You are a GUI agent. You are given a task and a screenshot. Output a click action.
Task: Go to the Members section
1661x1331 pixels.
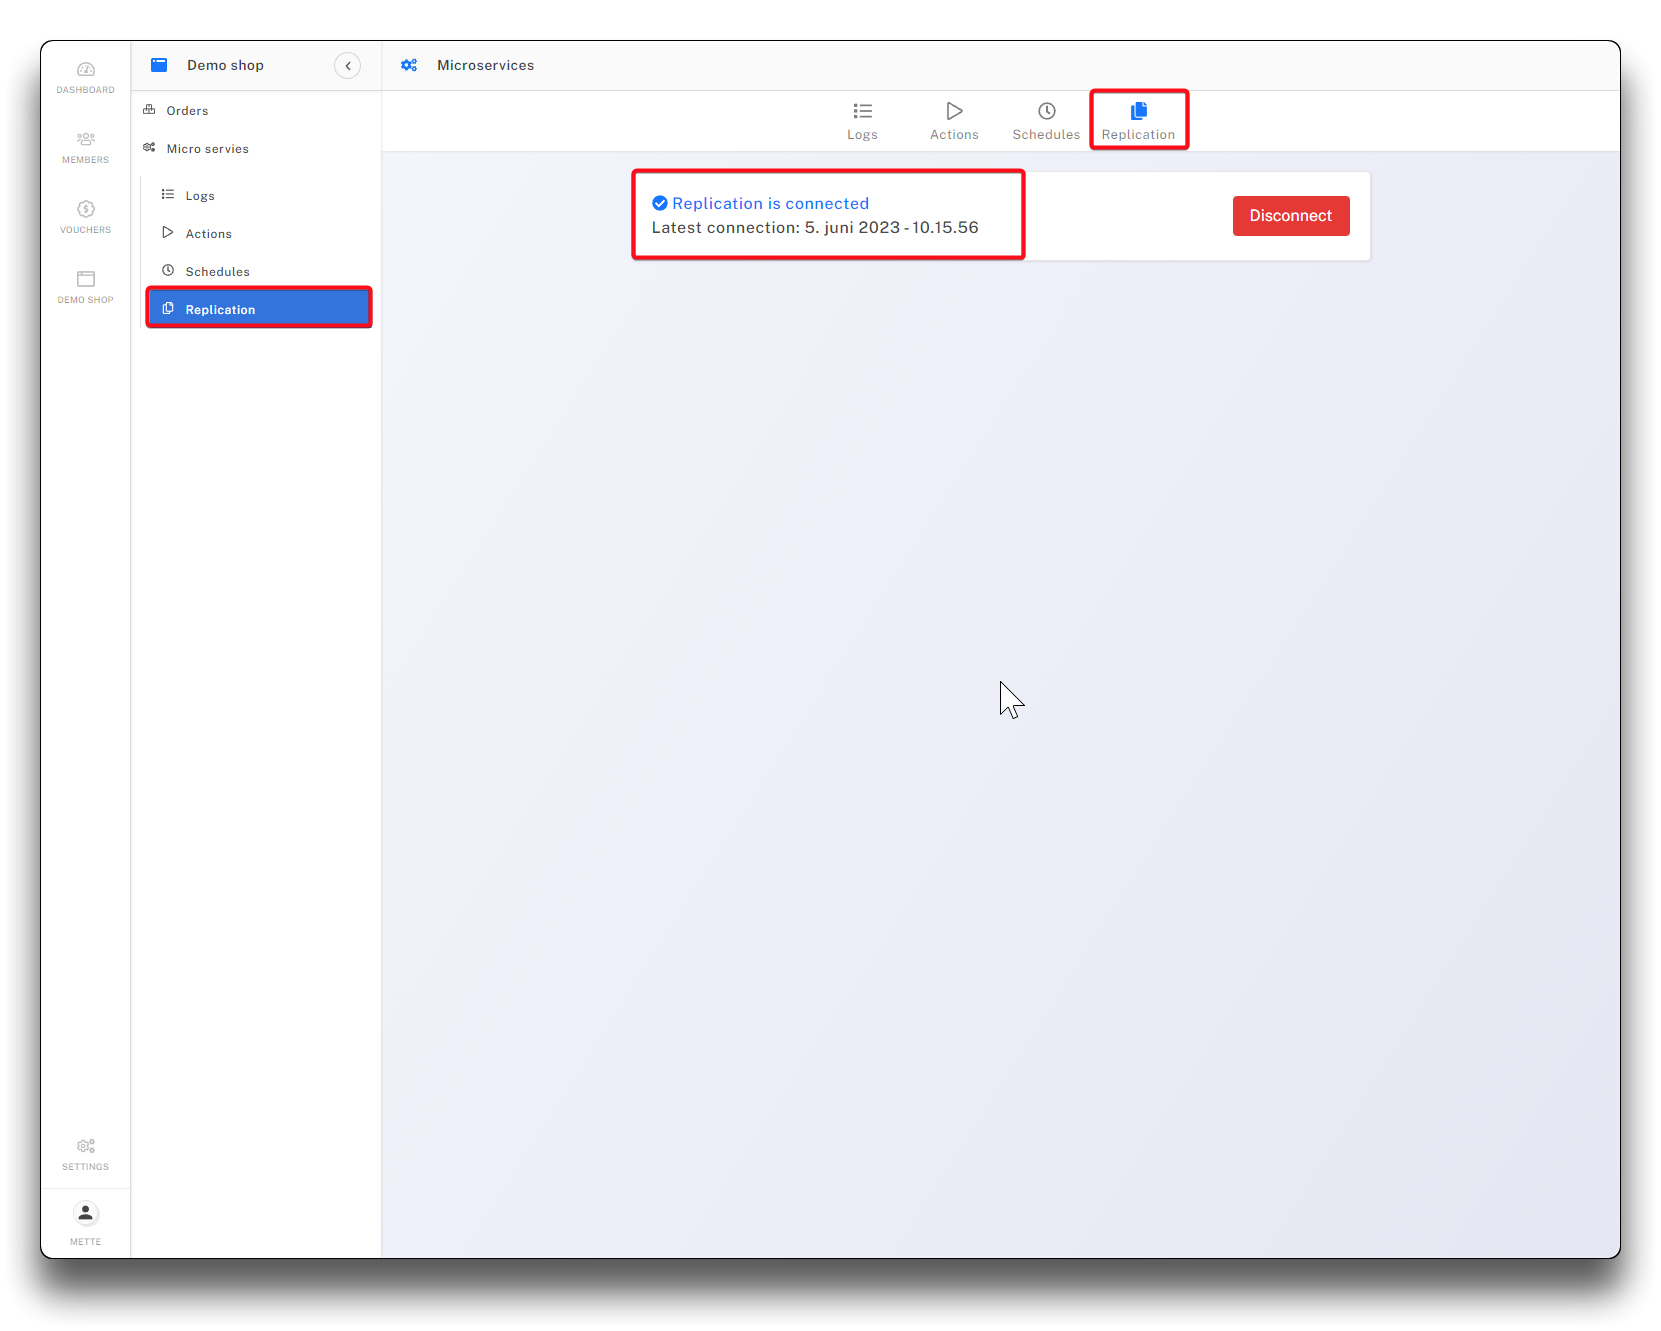[85, 147]
